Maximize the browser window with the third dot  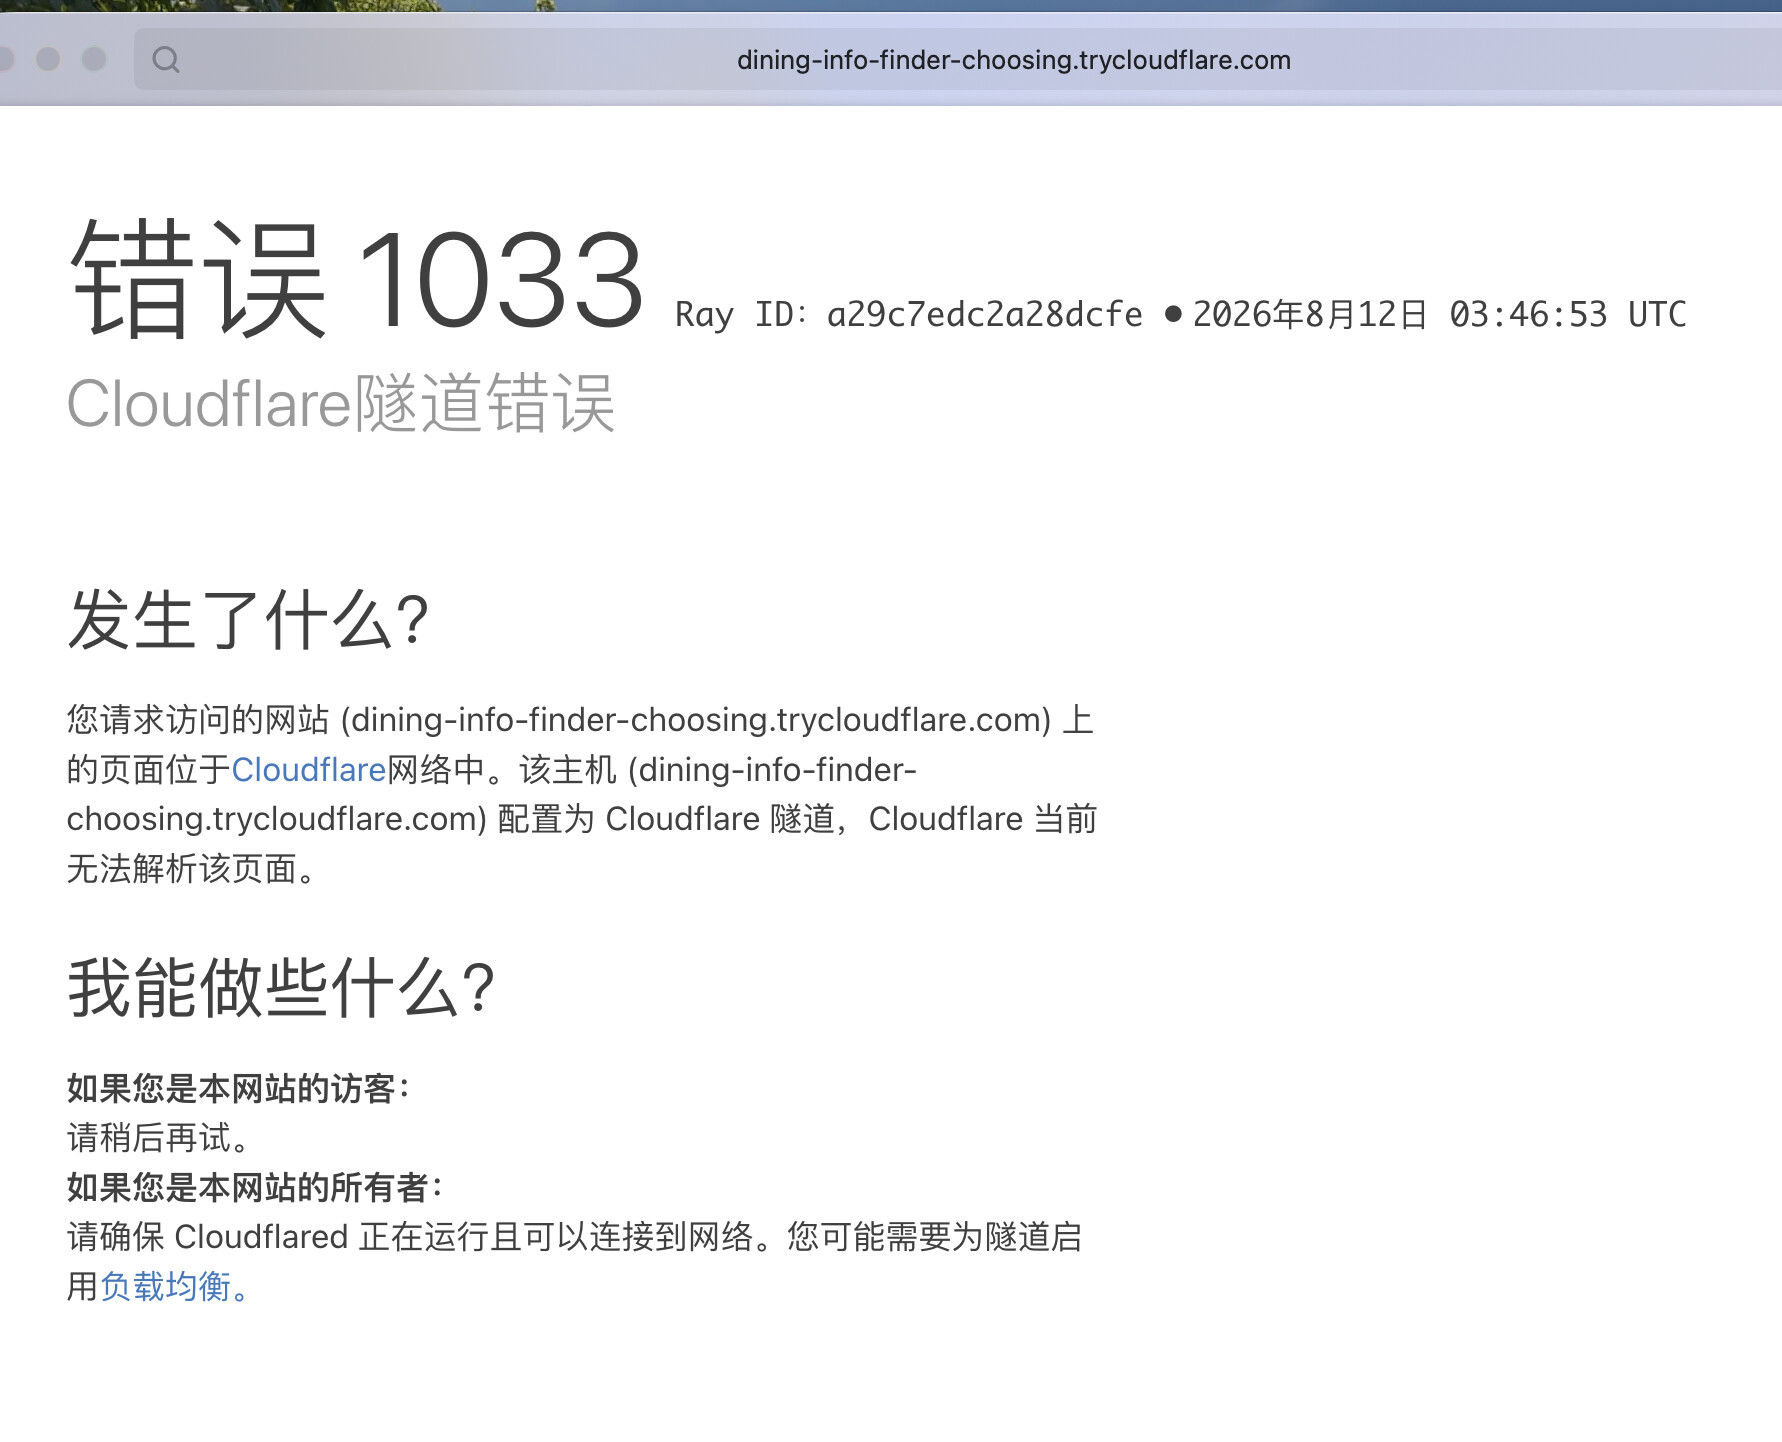pos(94,60)
